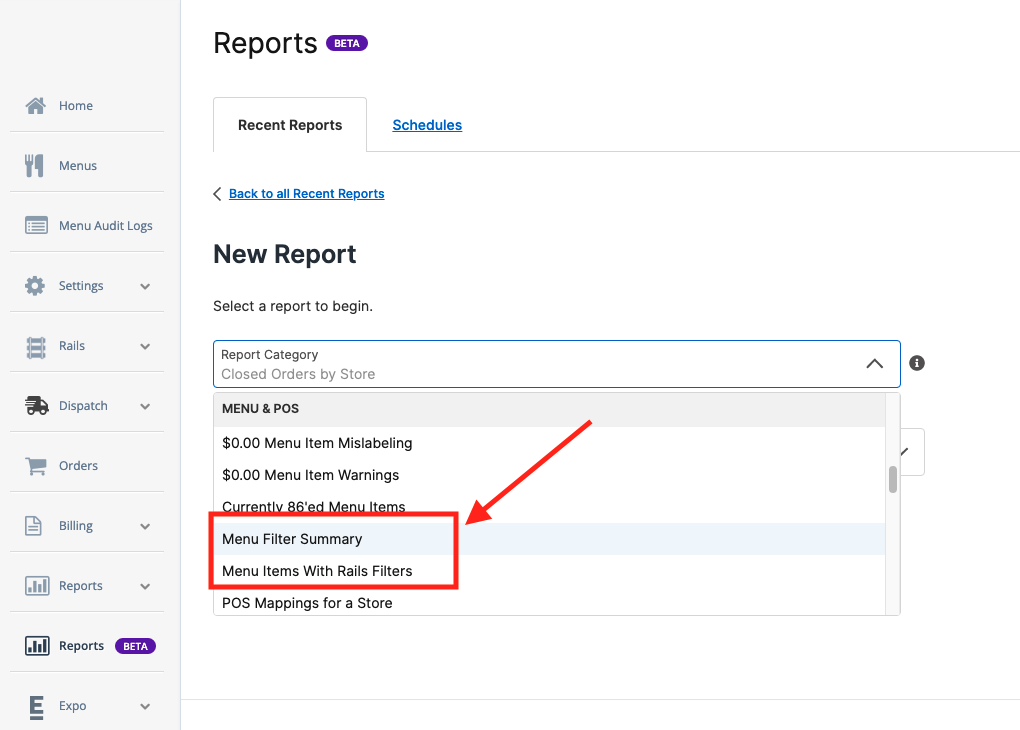This screenshot has width=1020, height=730.
Task: Click the dropdown list scrollbar thumb
Action: coord(892,480)
